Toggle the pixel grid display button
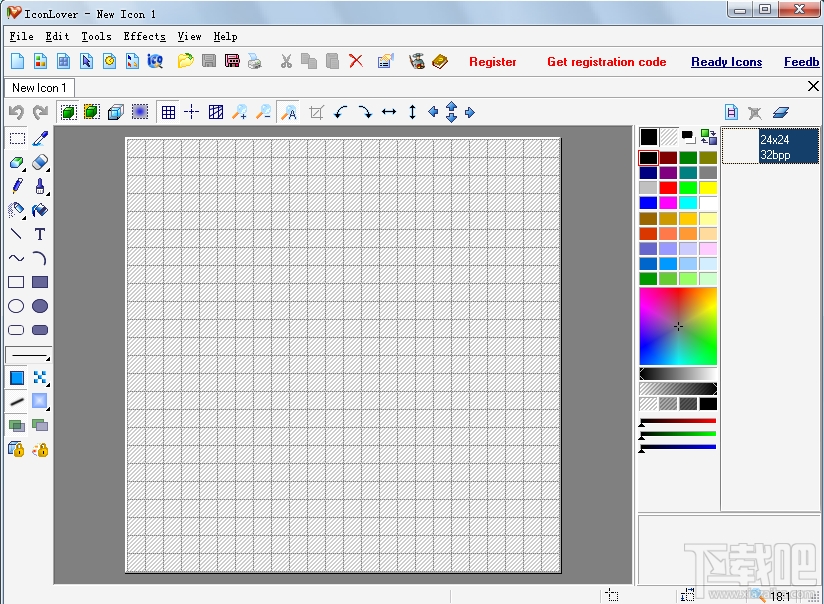The width and height of the screenshot is (824, 604). click(168, 112)
